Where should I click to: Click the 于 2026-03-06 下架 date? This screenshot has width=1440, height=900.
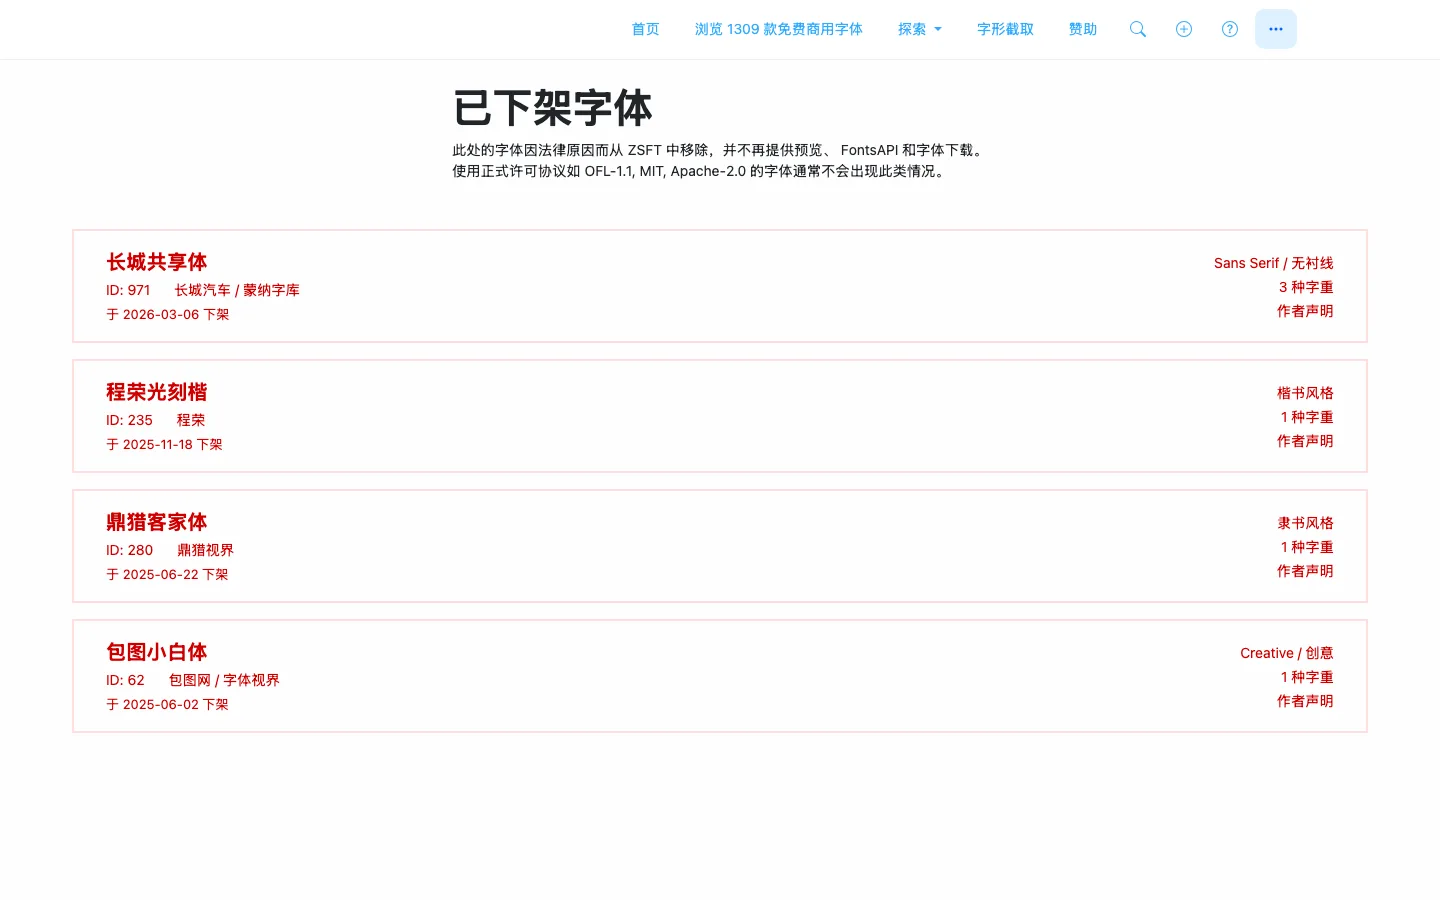click(168, 314)
